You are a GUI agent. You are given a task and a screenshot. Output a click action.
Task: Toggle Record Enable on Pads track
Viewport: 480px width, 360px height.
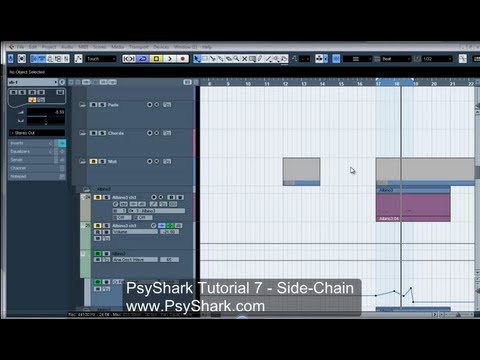tap(149, 105)
